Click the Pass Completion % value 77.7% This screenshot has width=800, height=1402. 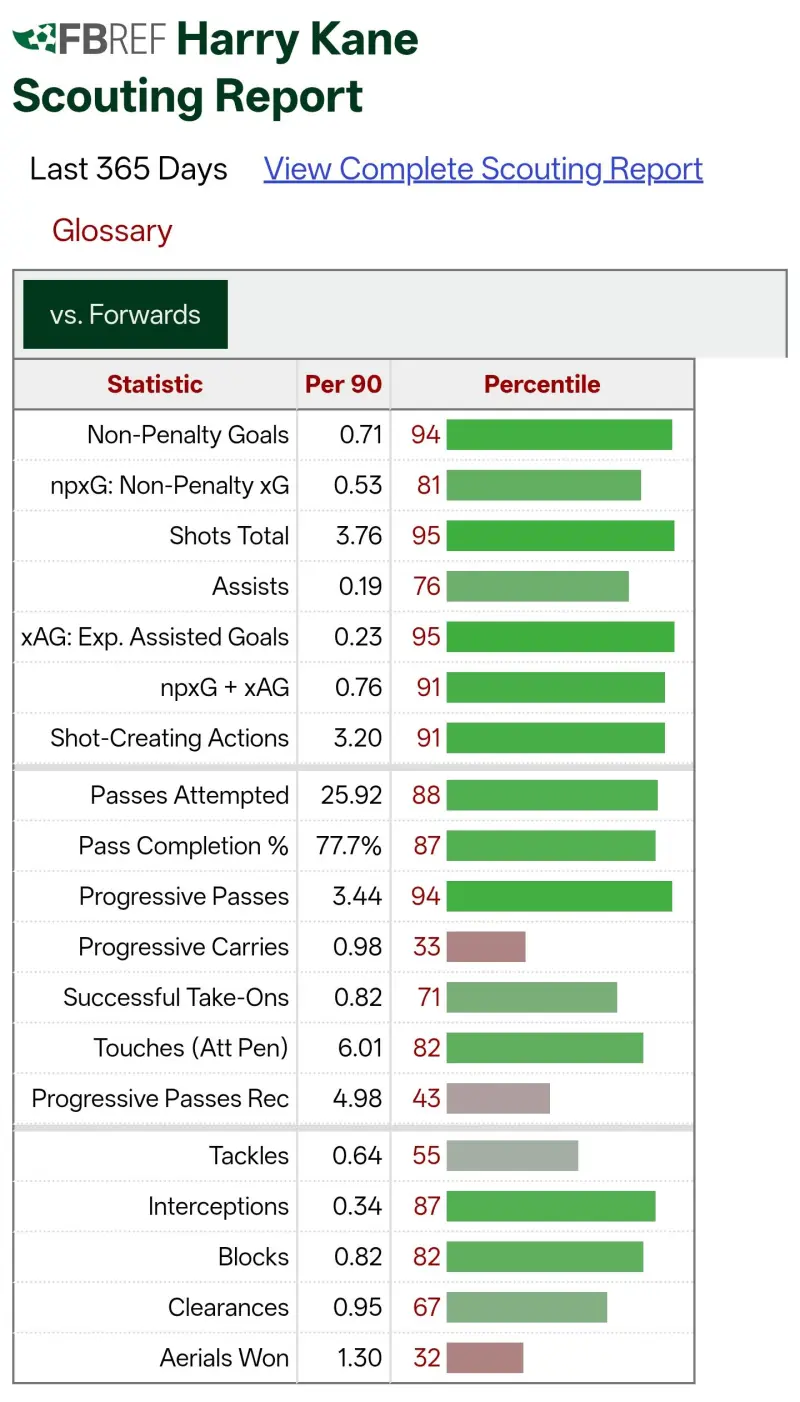pyautogui.click(x=357, y=846)
